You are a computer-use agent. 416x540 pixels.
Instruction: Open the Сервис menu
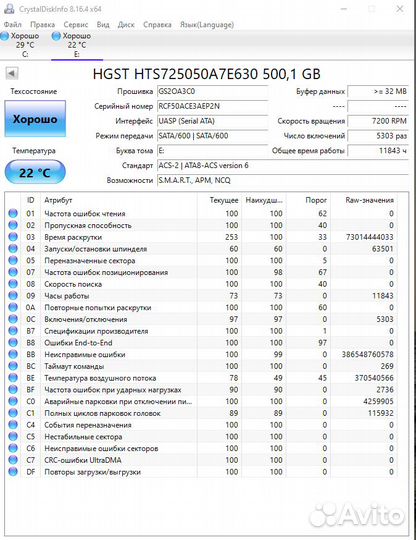click(x=75, y=25)
